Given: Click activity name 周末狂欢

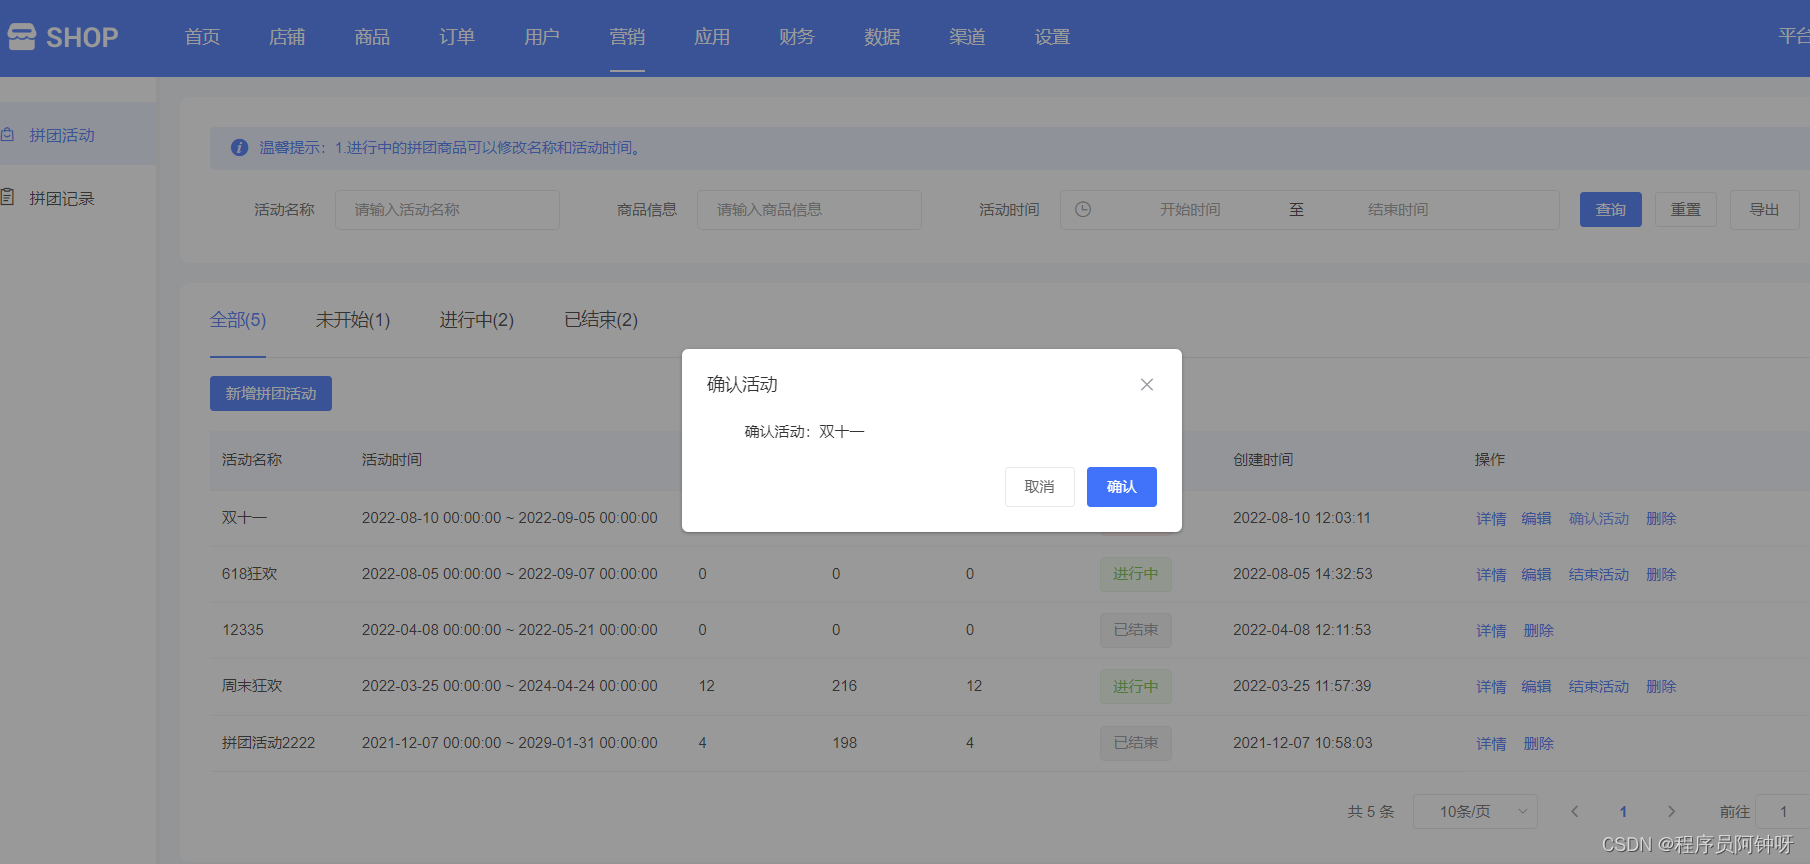Looking at the screenshot, I should coord(252,686).
